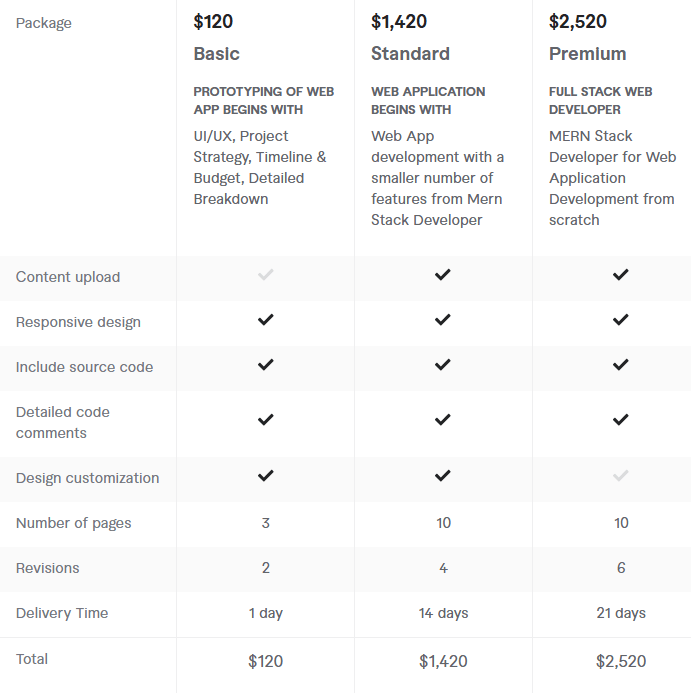This screenshot has height=693, width=691.
Task: Click greyed Premium Design customization checkmark
Action: (x=621, y=476)
